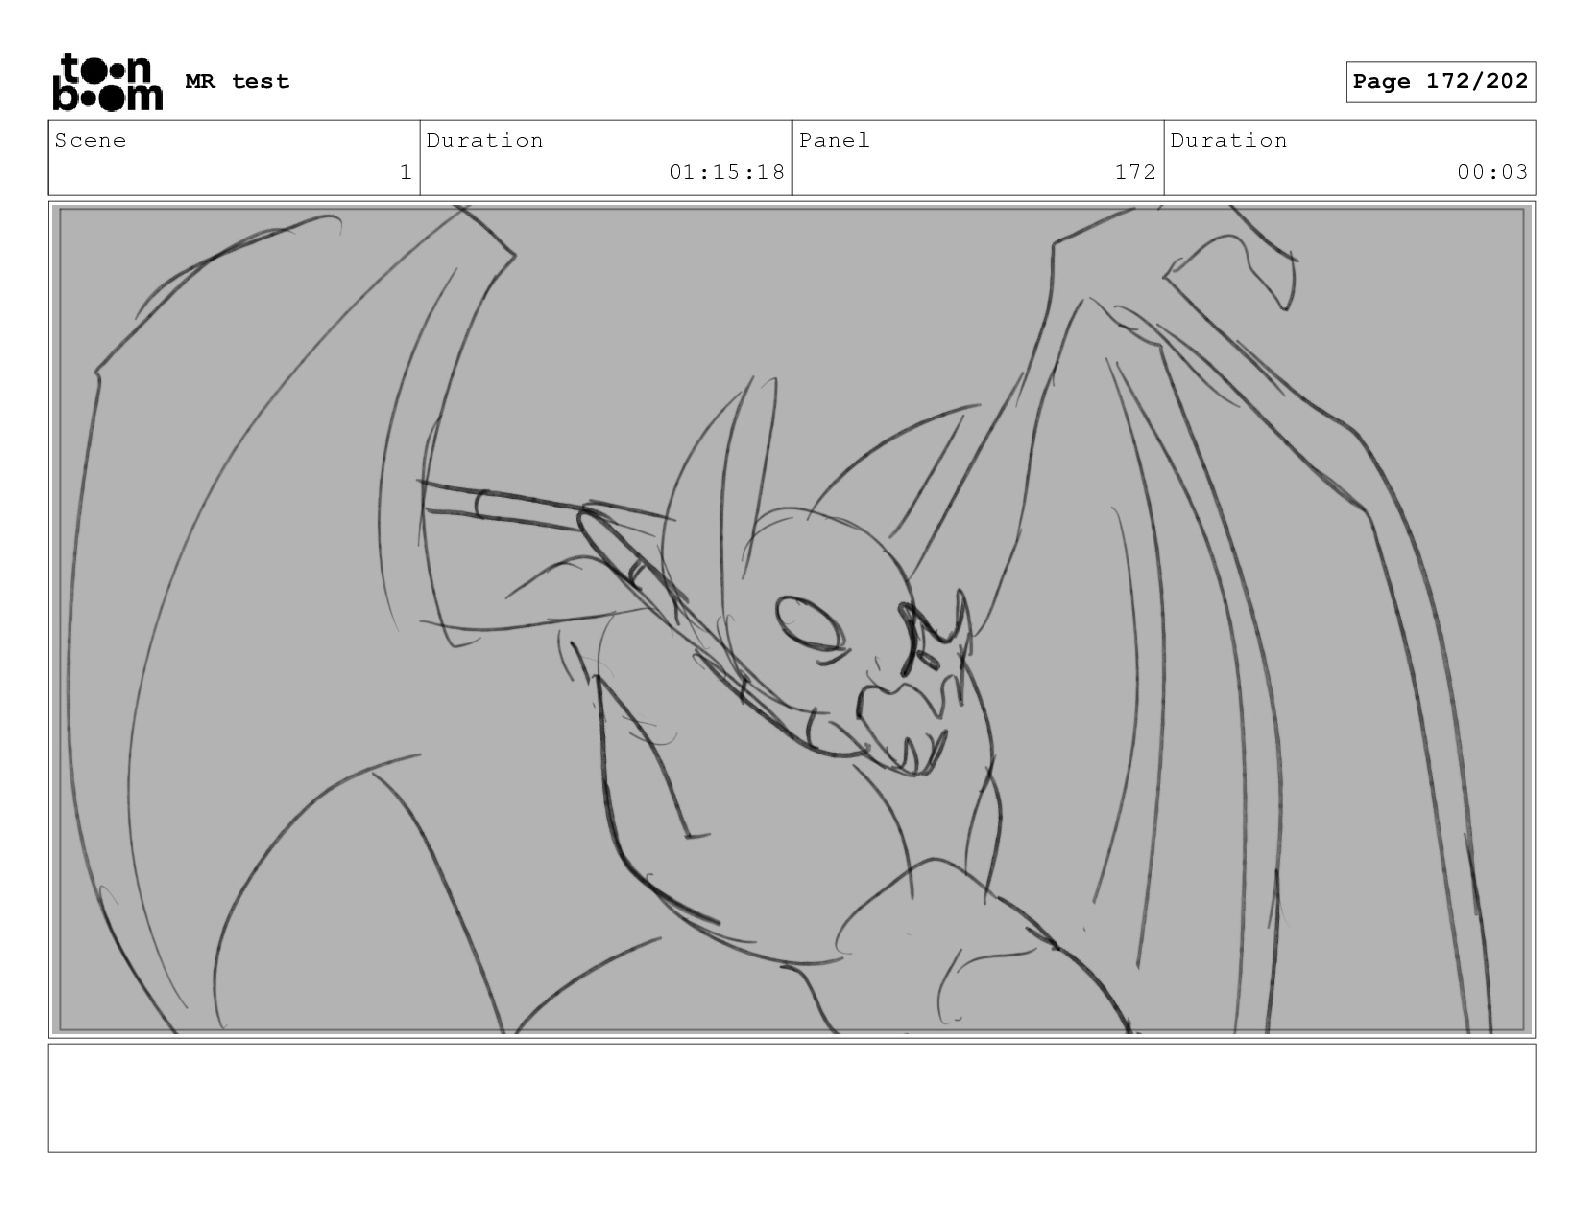
Task: Click the Panel header label
Action: coord(834,141)
